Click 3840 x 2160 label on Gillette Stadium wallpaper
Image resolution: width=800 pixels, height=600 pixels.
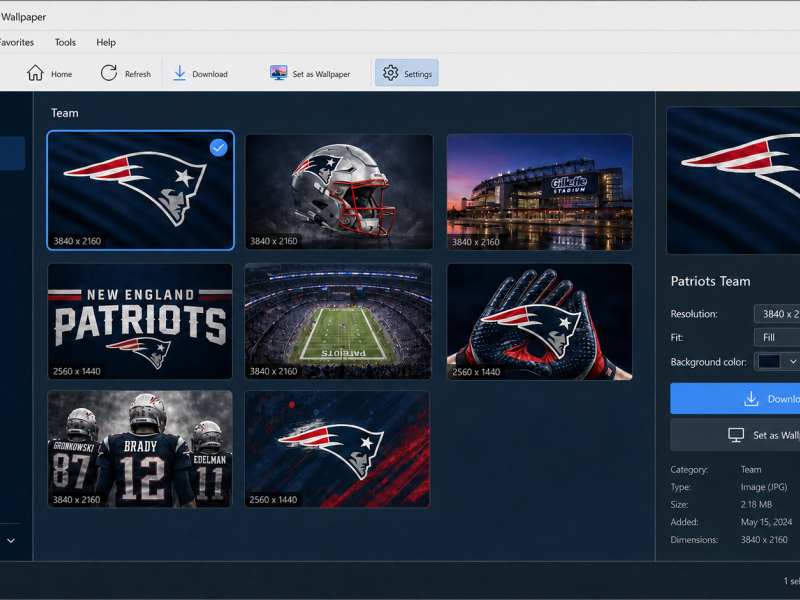476,242
